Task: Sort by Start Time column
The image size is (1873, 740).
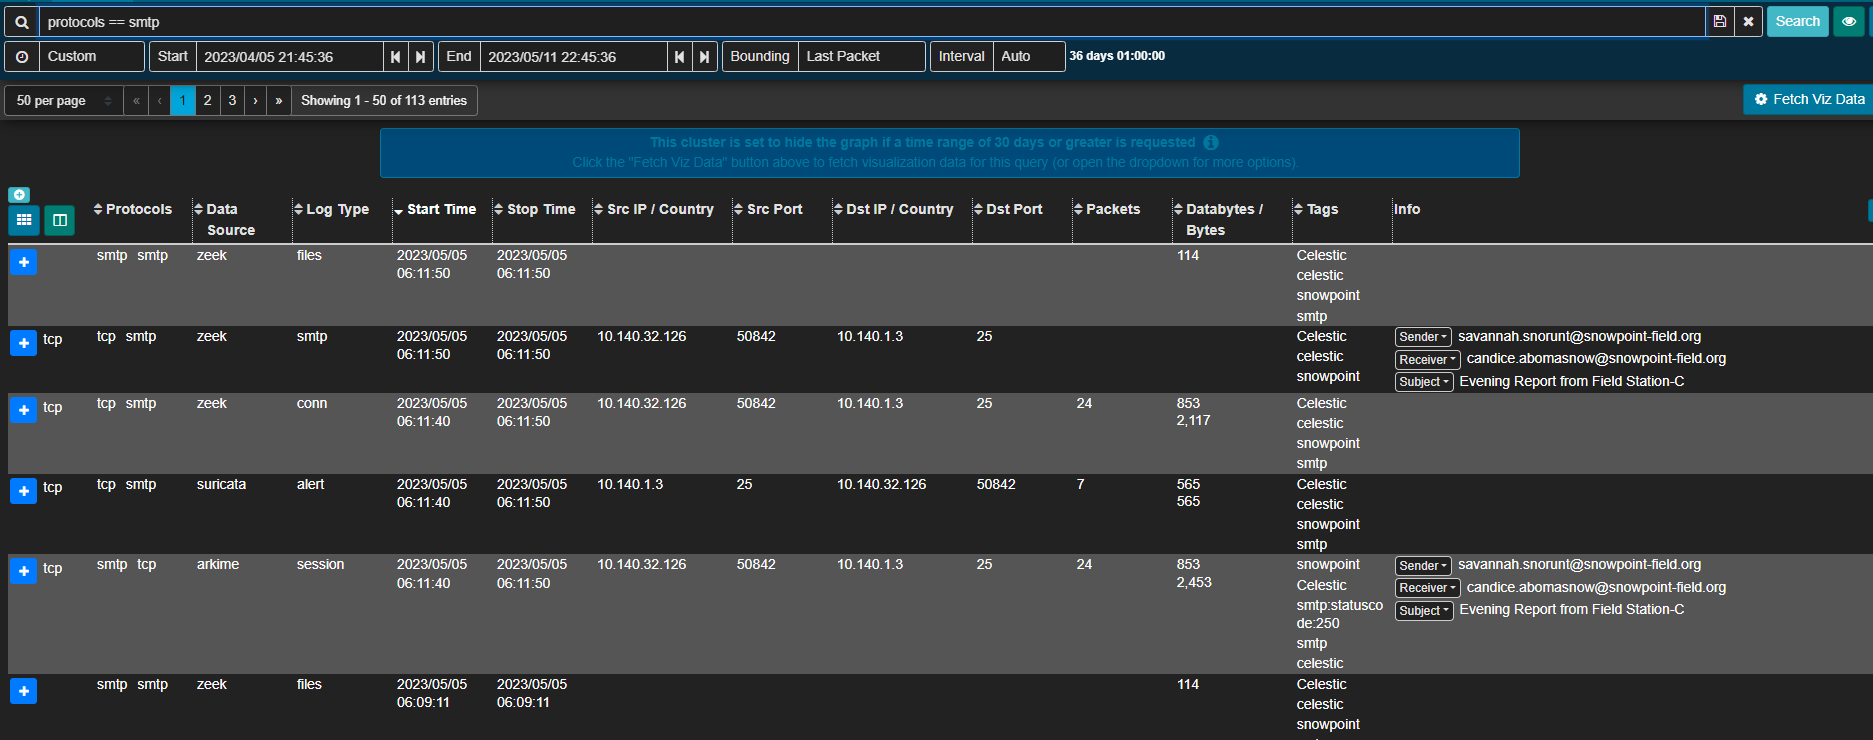Action: click(434, 209)
